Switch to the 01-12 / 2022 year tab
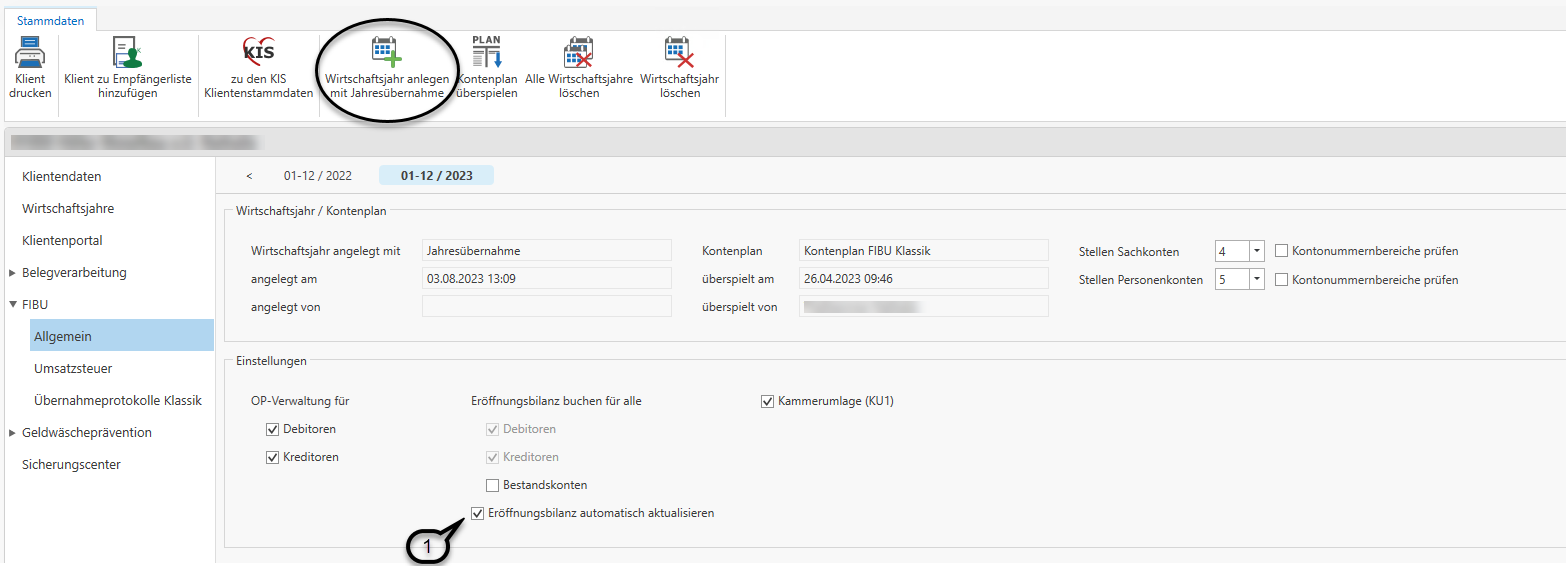Screen dimensions: 1566x566 point(317,176)
